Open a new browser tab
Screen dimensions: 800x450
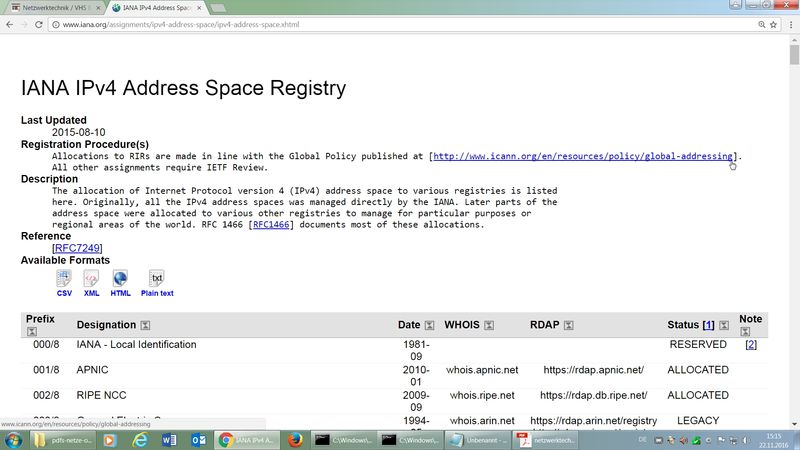[x=218, y=8]
